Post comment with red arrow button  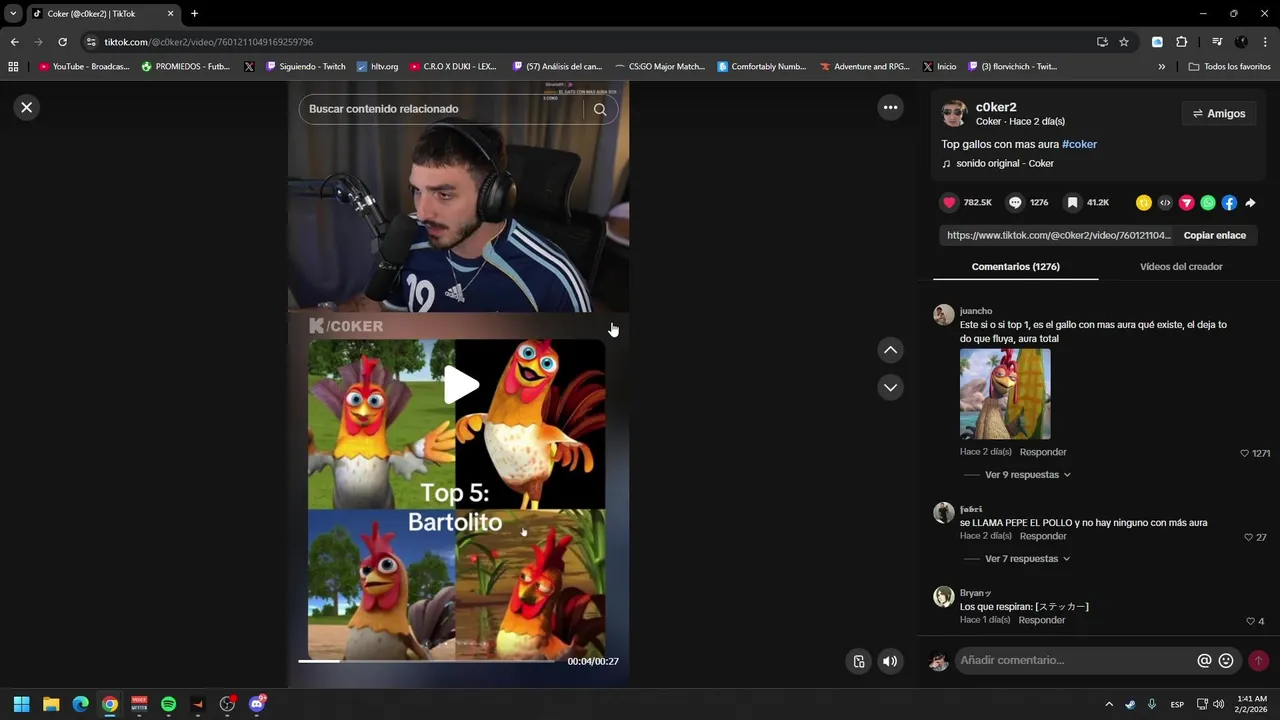[1258, 661]
